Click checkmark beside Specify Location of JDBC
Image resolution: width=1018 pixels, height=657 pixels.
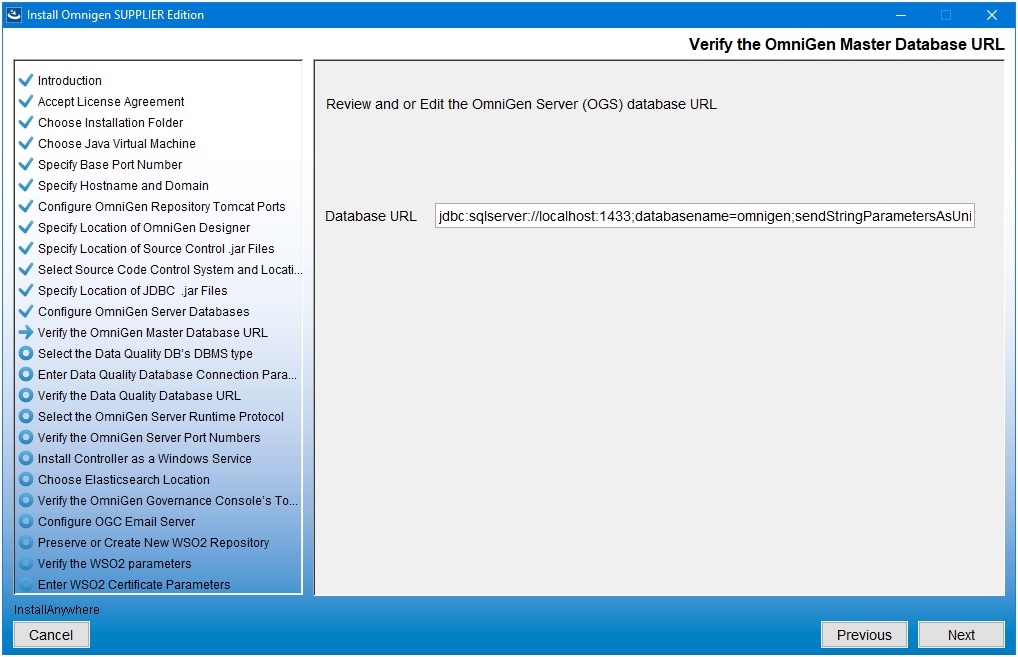pyautogui.click(x=26, y=290)
